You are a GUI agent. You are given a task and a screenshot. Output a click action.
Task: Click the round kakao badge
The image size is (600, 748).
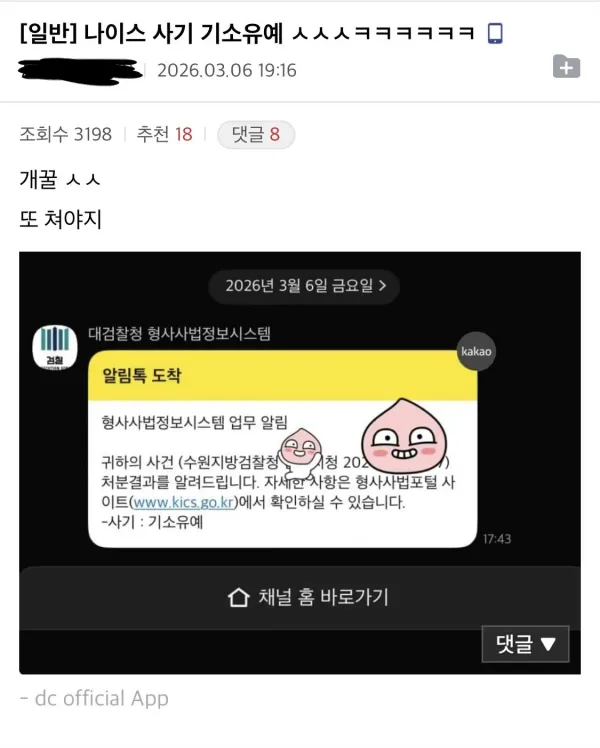pos(476,352)
